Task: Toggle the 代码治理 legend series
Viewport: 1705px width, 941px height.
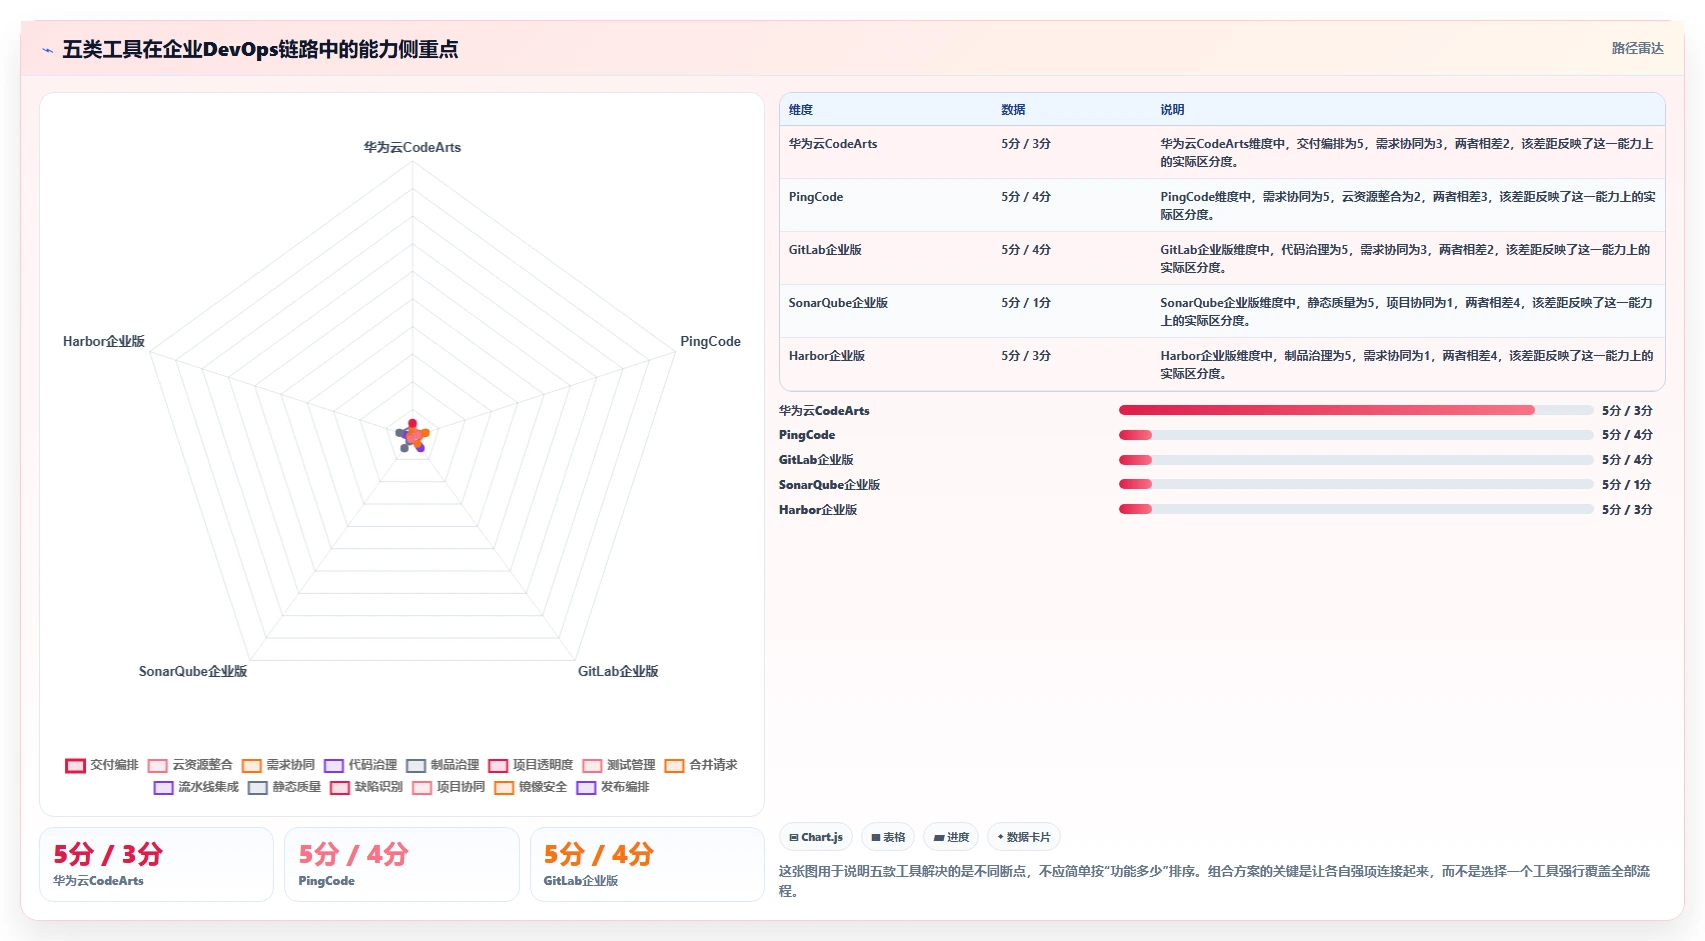Action: 360,765
